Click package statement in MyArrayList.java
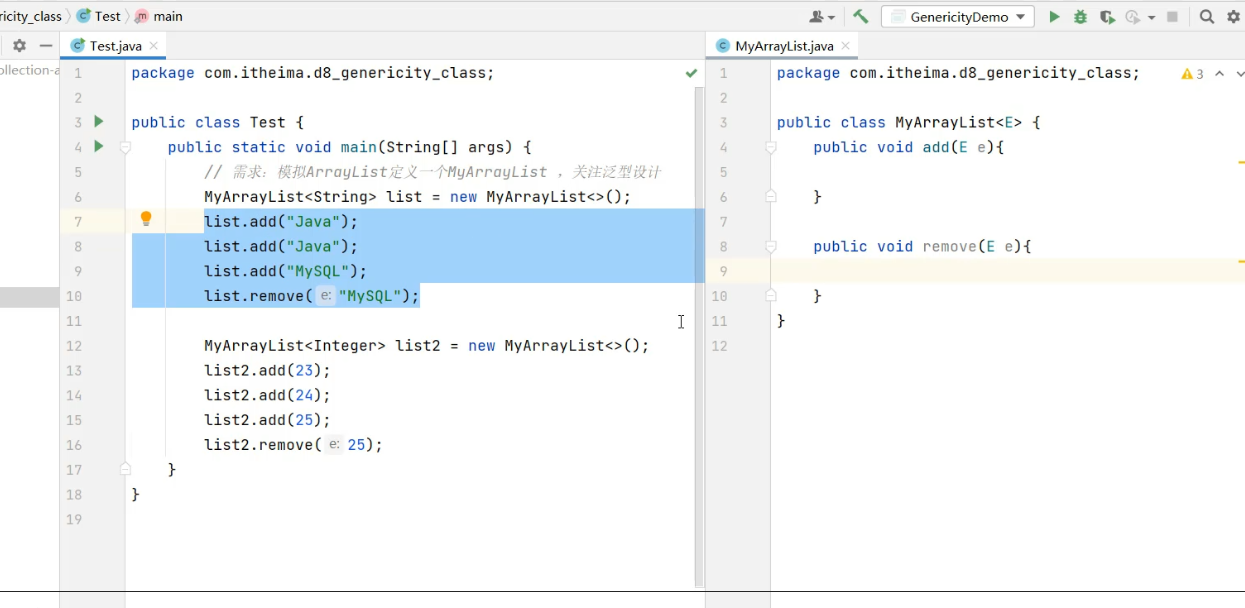 pyautogui.click(x=958, y=73)
